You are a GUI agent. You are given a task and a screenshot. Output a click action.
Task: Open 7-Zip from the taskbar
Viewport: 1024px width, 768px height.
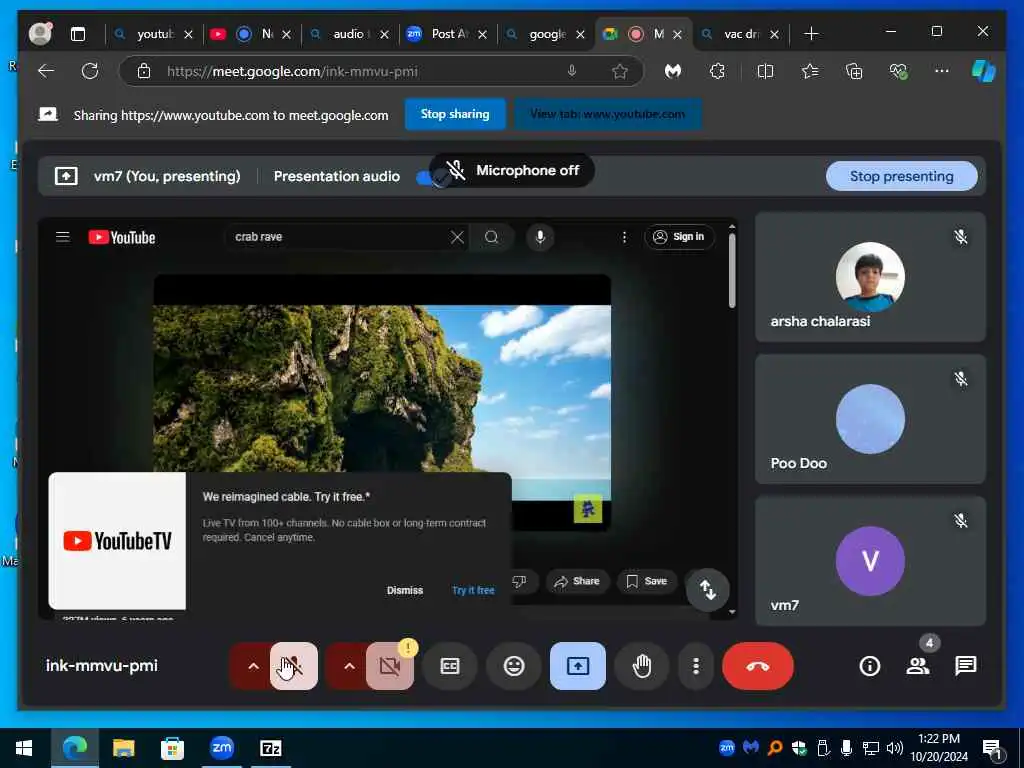270,748
